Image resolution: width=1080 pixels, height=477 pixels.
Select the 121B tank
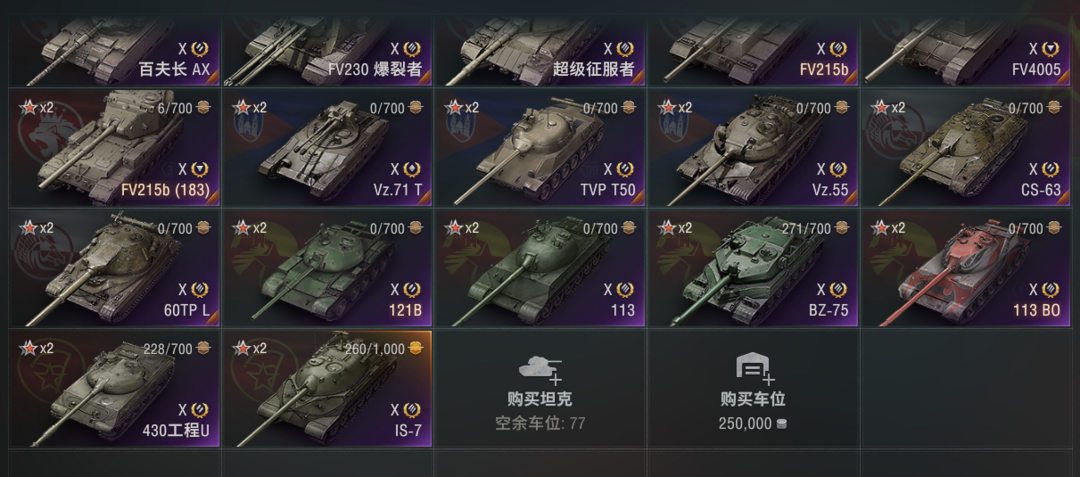click(x=327, y=268)
